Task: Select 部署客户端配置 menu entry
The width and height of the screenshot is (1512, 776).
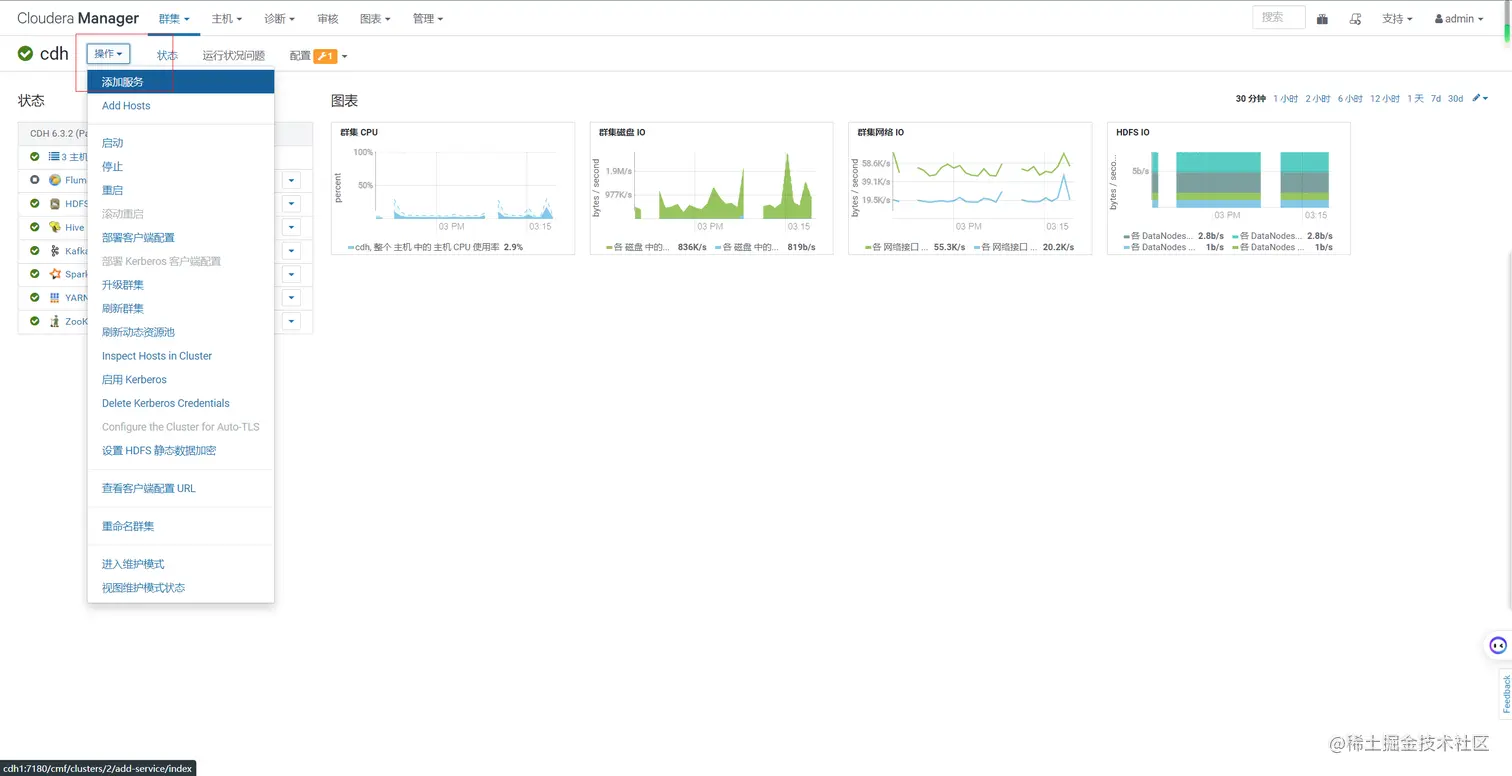Action: (x=181, y=238)
